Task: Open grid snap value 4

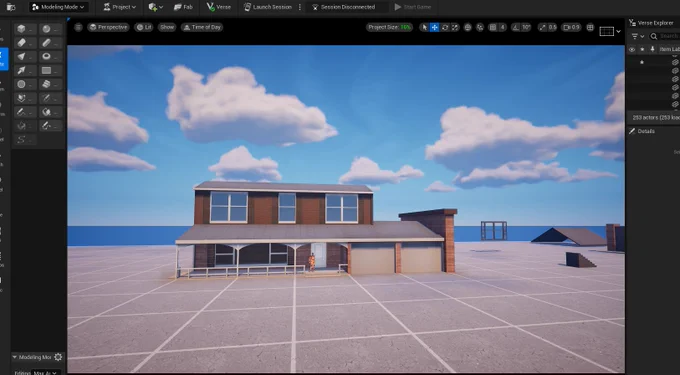Action: [x=502, y=27]
